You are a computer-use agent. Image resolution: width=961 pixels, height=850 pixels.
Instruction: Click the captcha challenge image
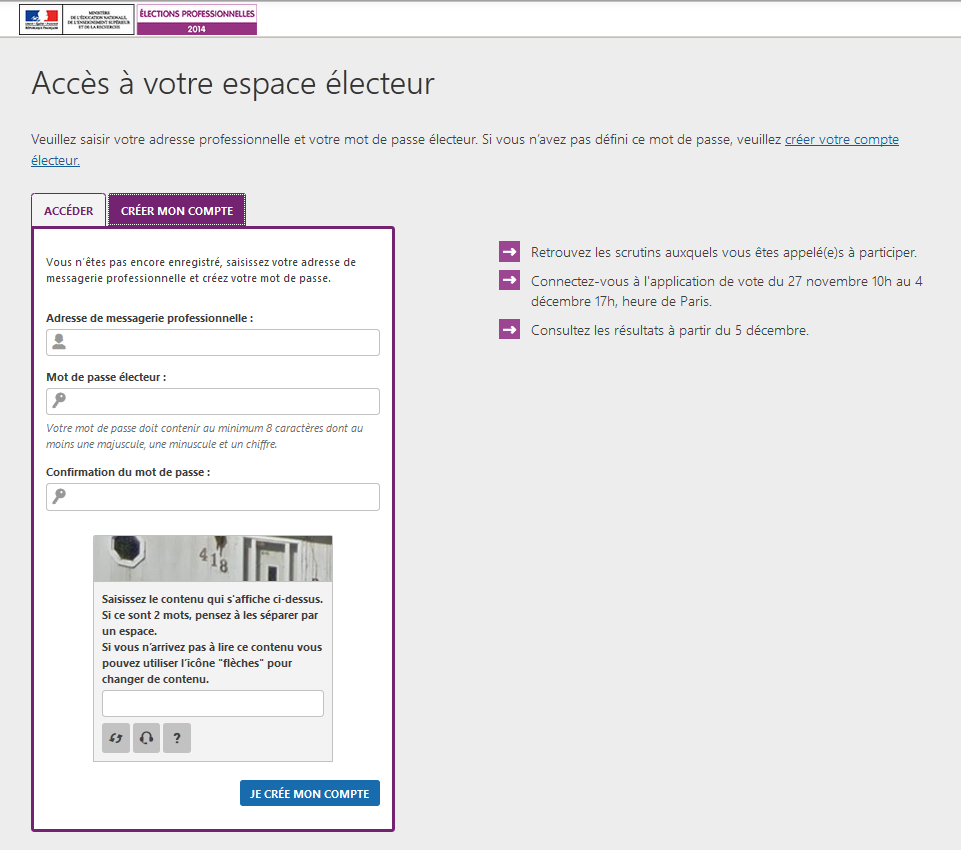pos(212,559)
